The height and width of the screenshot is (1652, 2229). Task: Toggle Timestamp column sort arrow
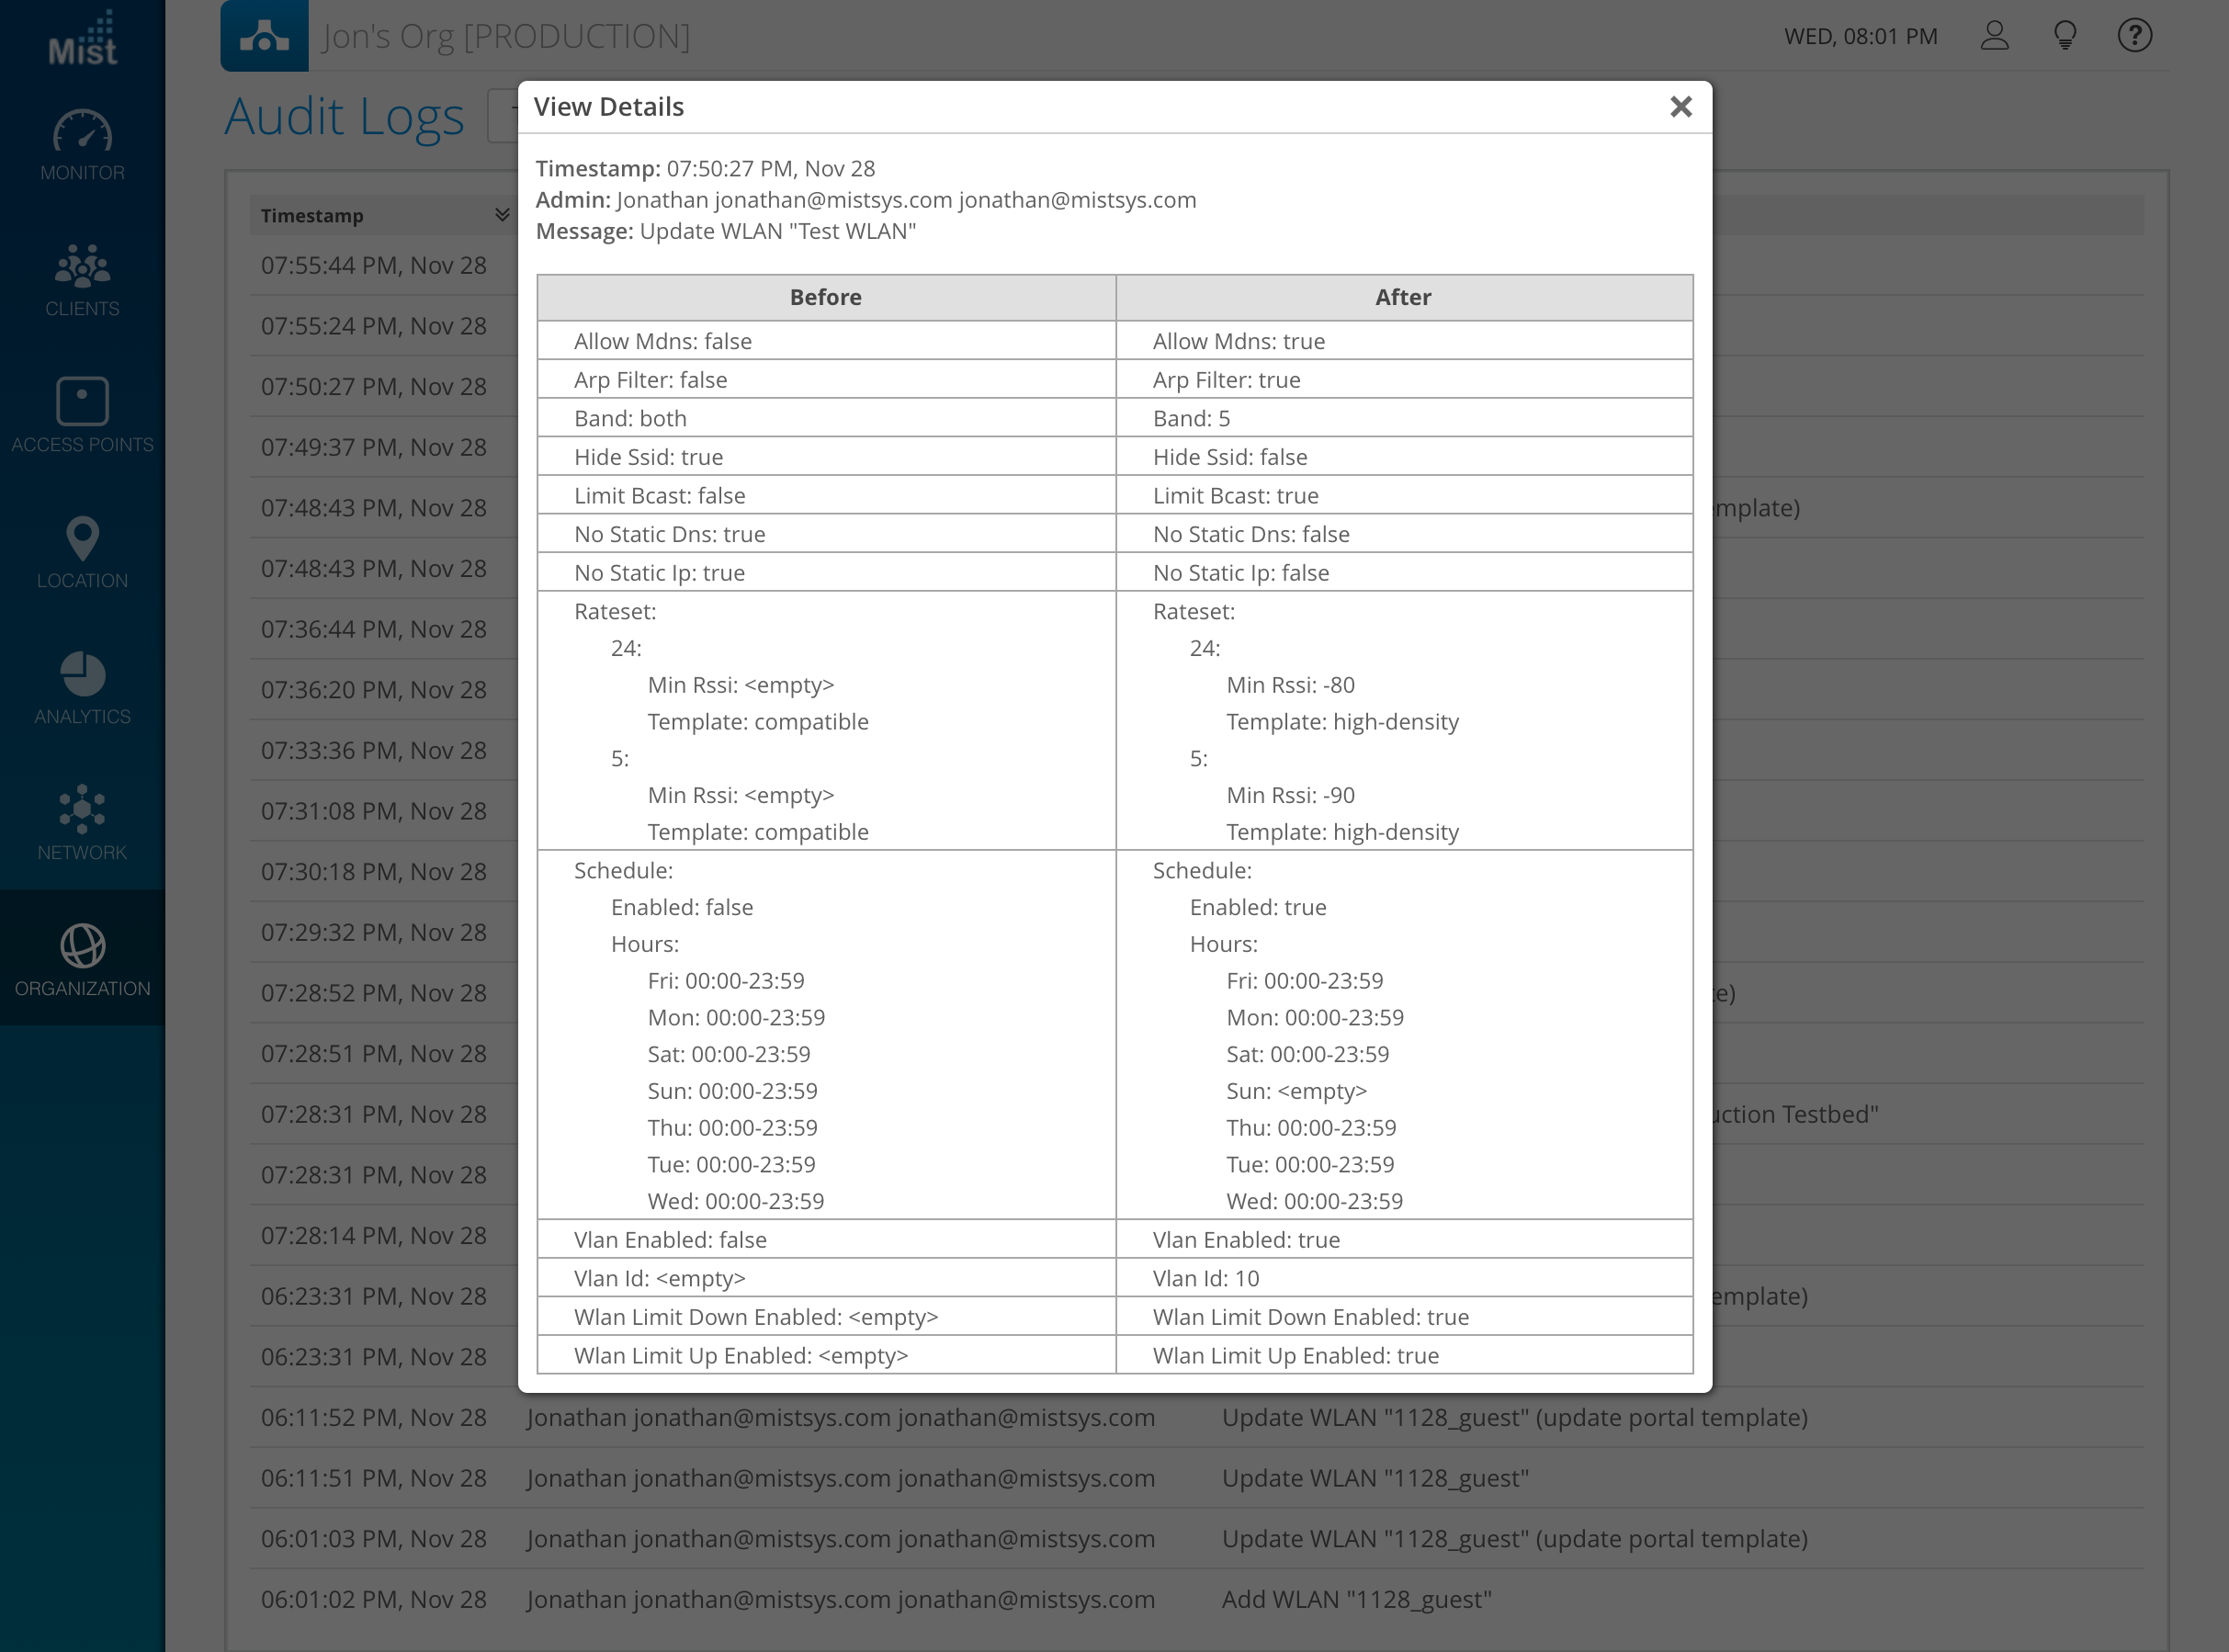(x=502, y=215)
